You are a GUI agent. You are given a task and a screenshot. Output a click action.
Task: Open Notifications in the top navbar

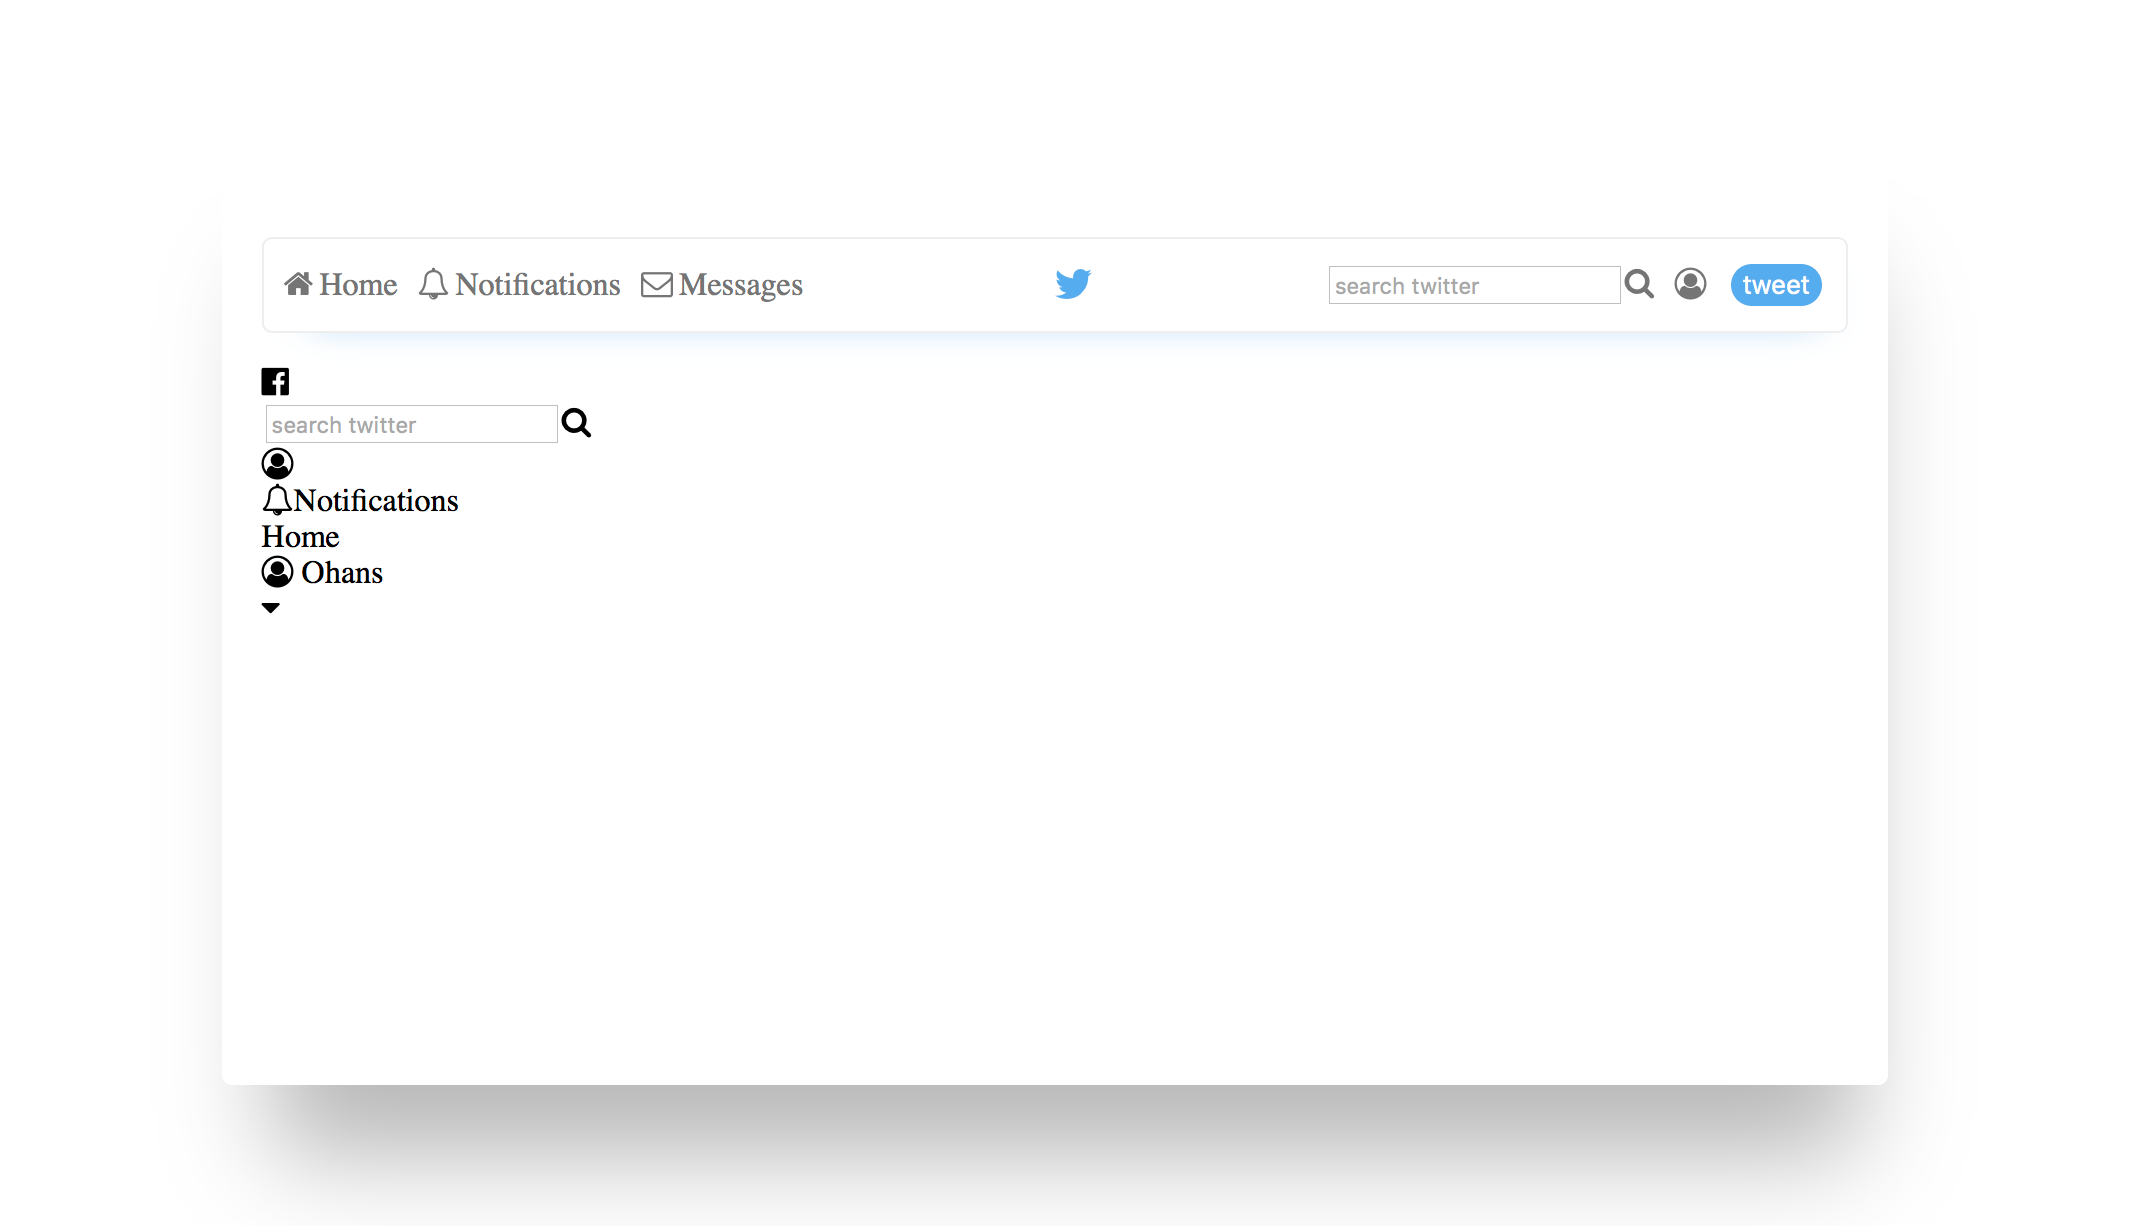coord(538,285)
